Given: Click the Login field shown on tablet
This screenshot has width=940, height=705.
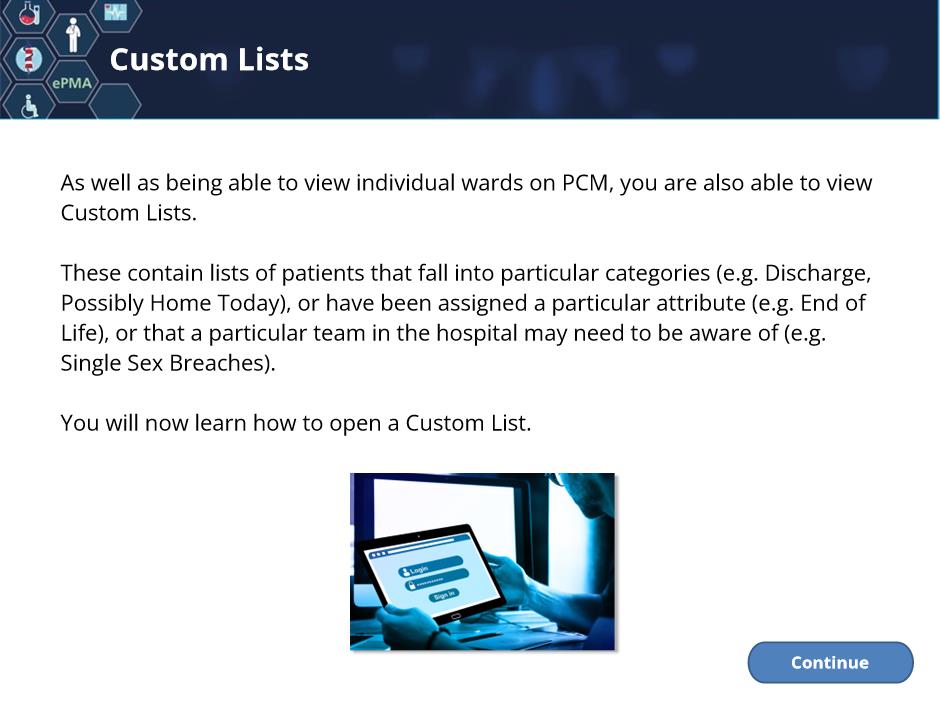Looking at the screenshot, I should coord(430,566).
